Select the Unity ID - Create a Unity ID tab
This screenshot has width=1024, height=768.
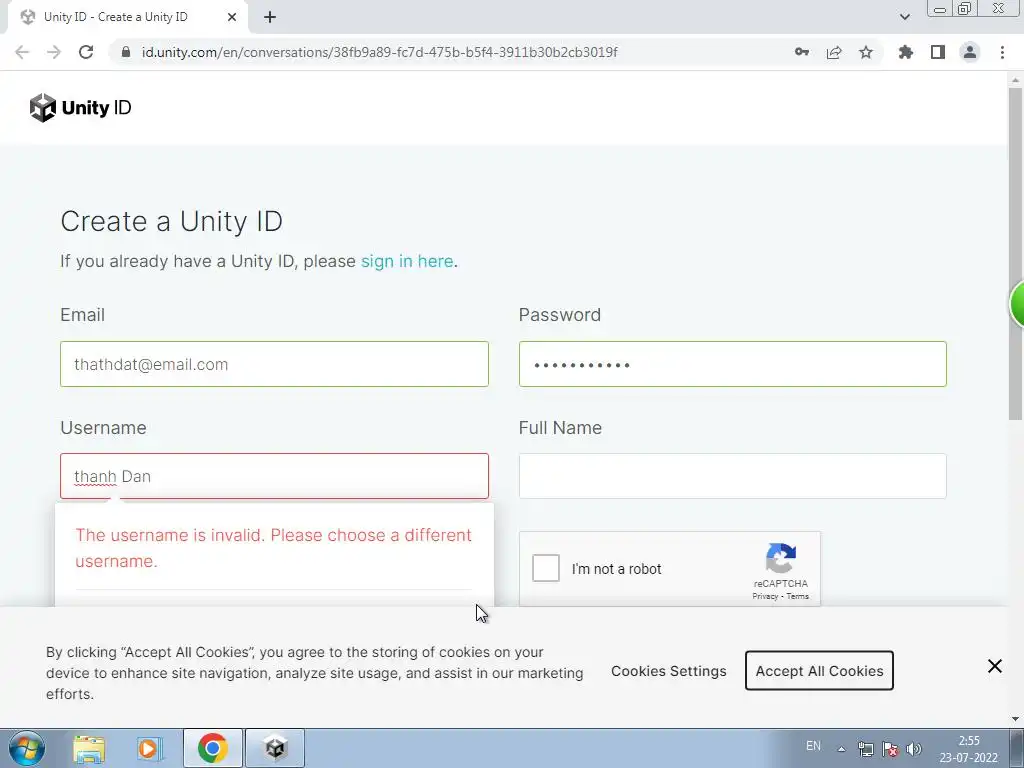coord(127,18)
